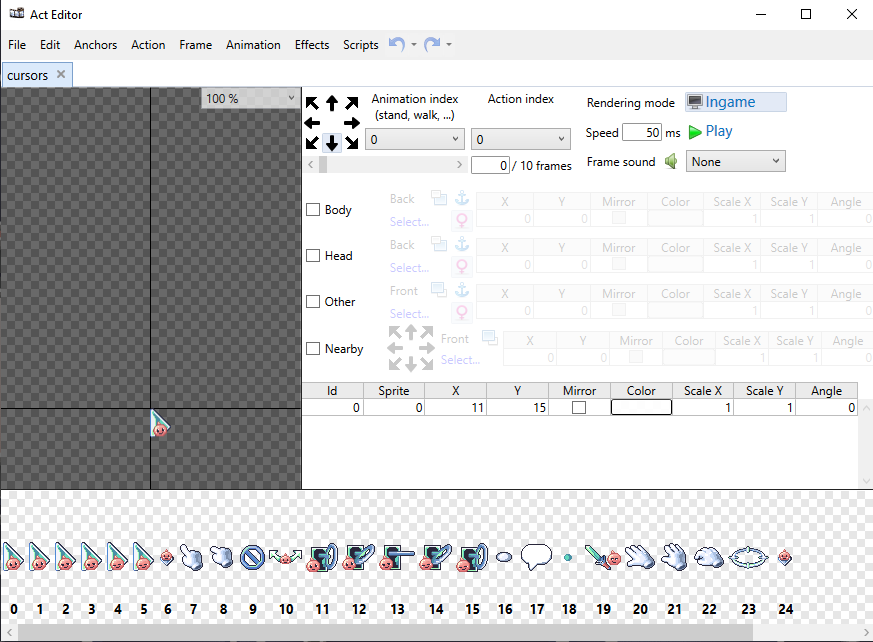Open the 100 % zoom dropdown
873x642 pixels.
click(x=250, y=99)
